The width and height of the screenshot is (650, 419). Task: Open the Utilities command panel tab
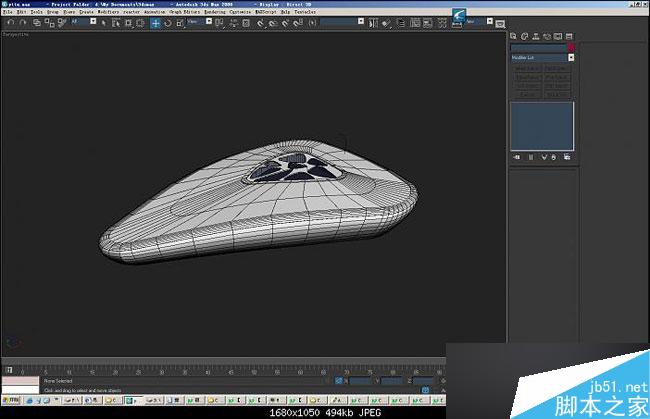(570, 36)
